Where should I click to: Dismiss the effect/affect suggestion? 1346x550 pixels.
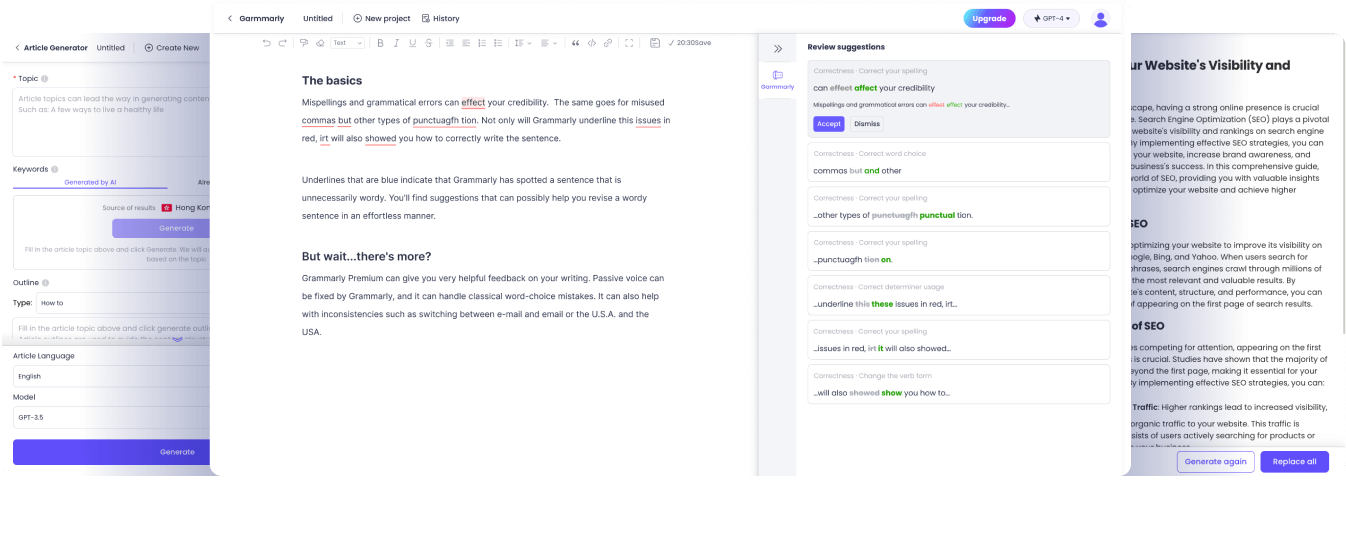point(867,124)
